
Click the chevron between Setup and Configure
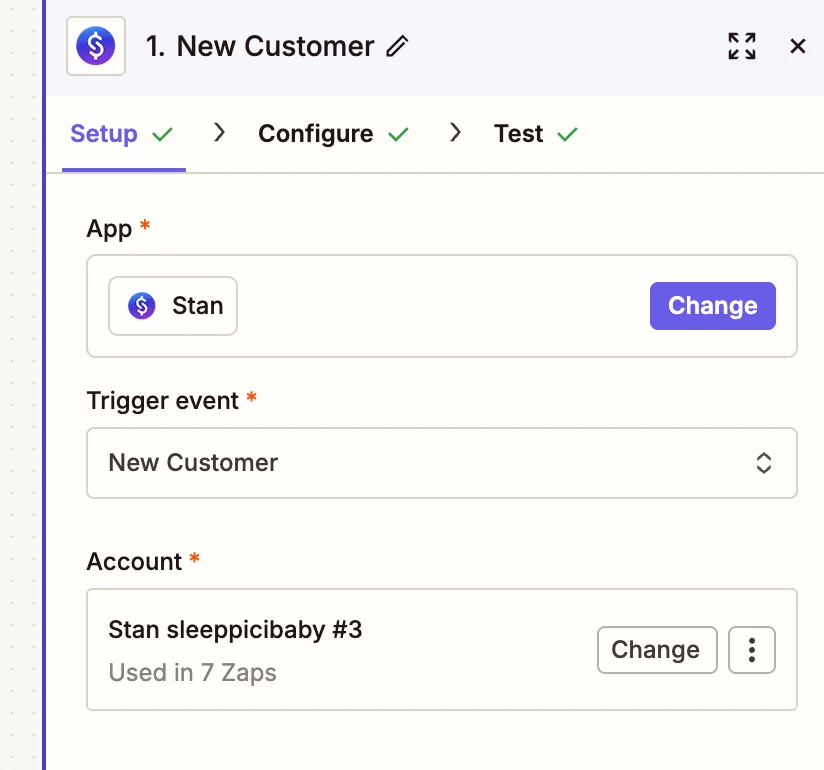(x=220, y=133)
